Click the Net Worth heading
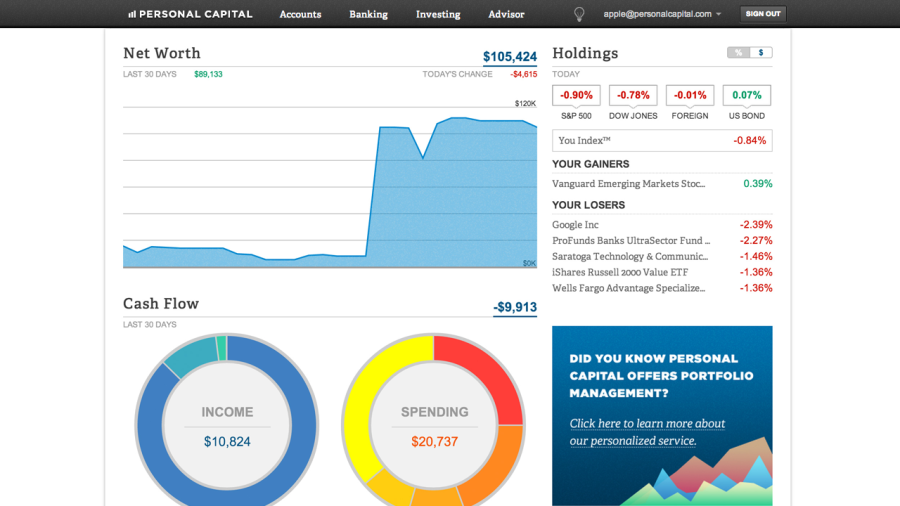Viewport: 900px width, 506px height. 162,53
